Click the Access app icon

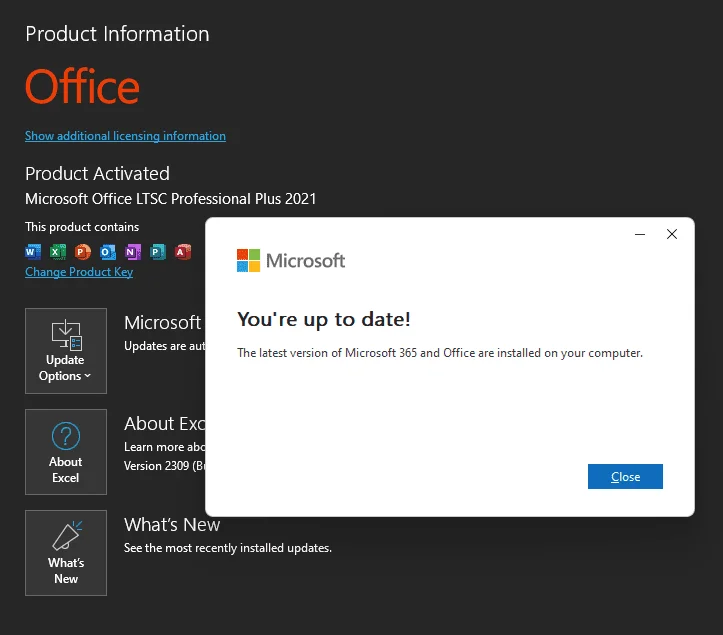(183, 252)
